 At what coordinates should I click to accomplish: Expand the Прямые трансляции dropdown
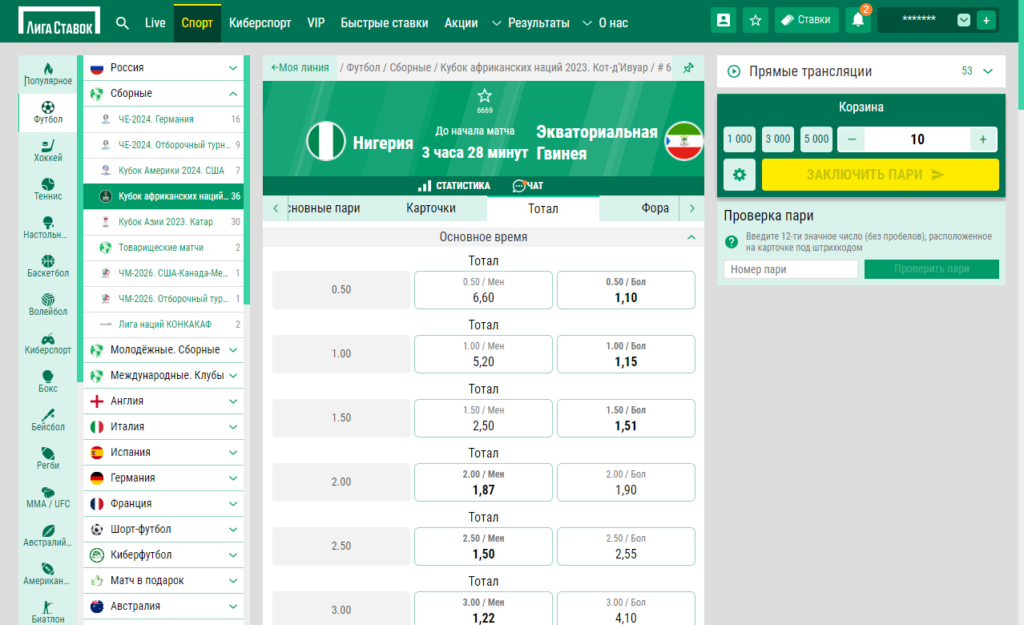(x=988, y=71)
